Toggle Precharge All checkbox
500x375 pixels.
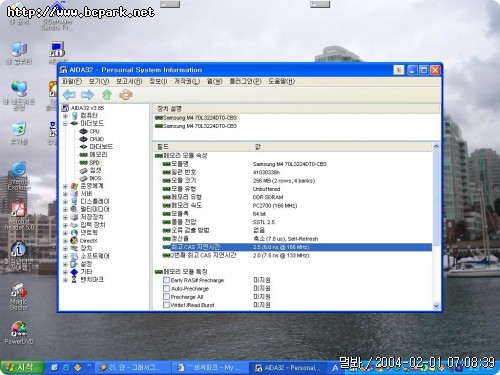point(166,297)
